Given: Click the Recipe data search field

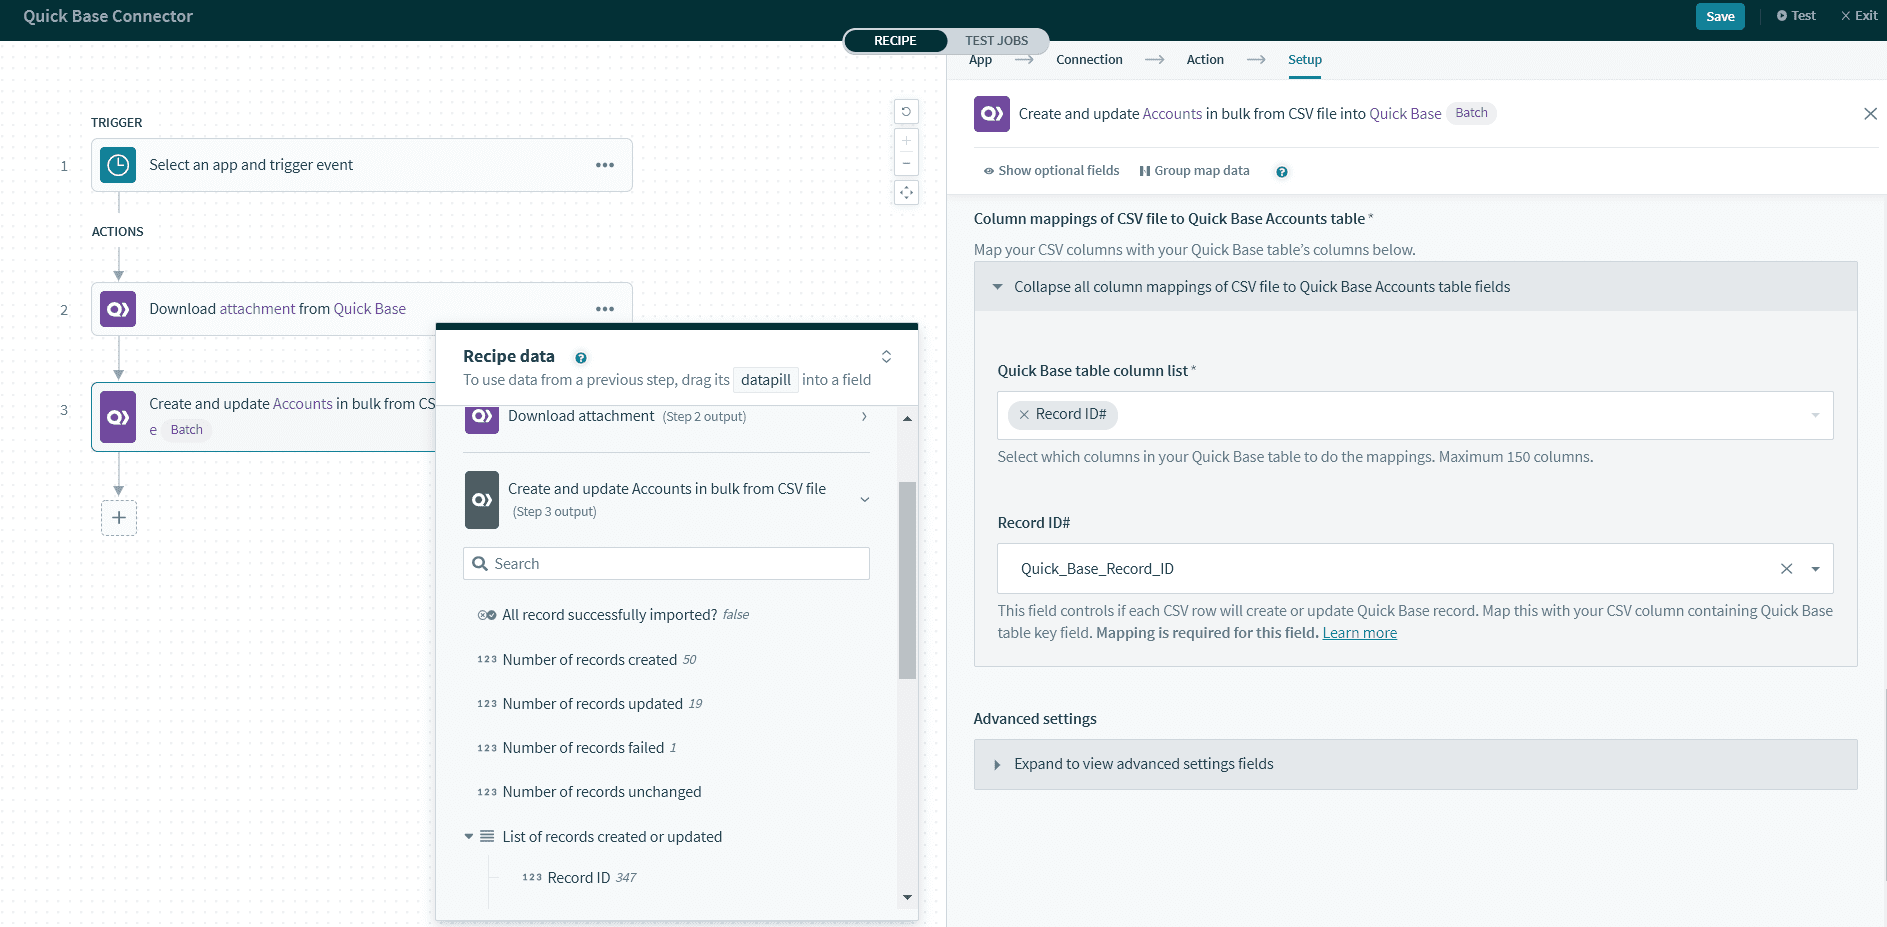Looking at the screenshot, I should point(667,564).
